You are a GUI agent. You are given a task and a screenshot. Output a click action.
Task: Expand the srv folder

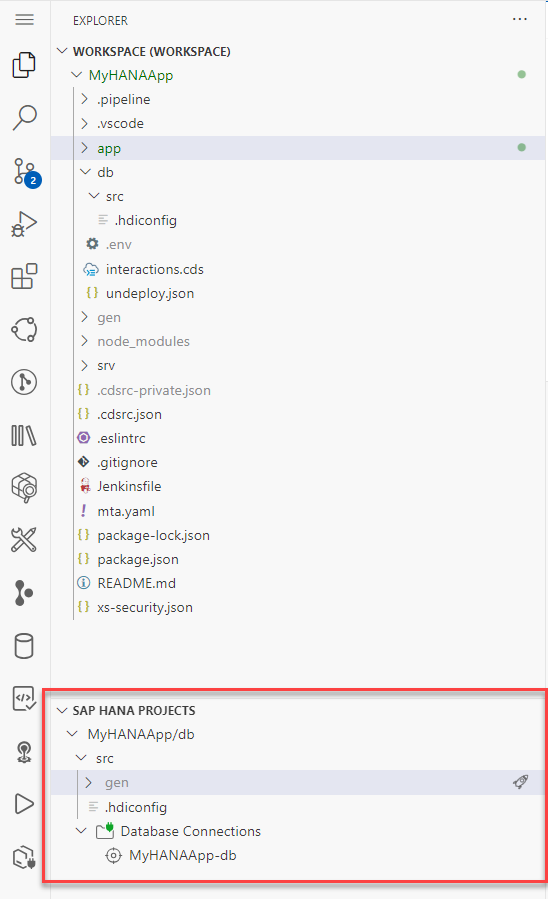[x=85, y=365]
